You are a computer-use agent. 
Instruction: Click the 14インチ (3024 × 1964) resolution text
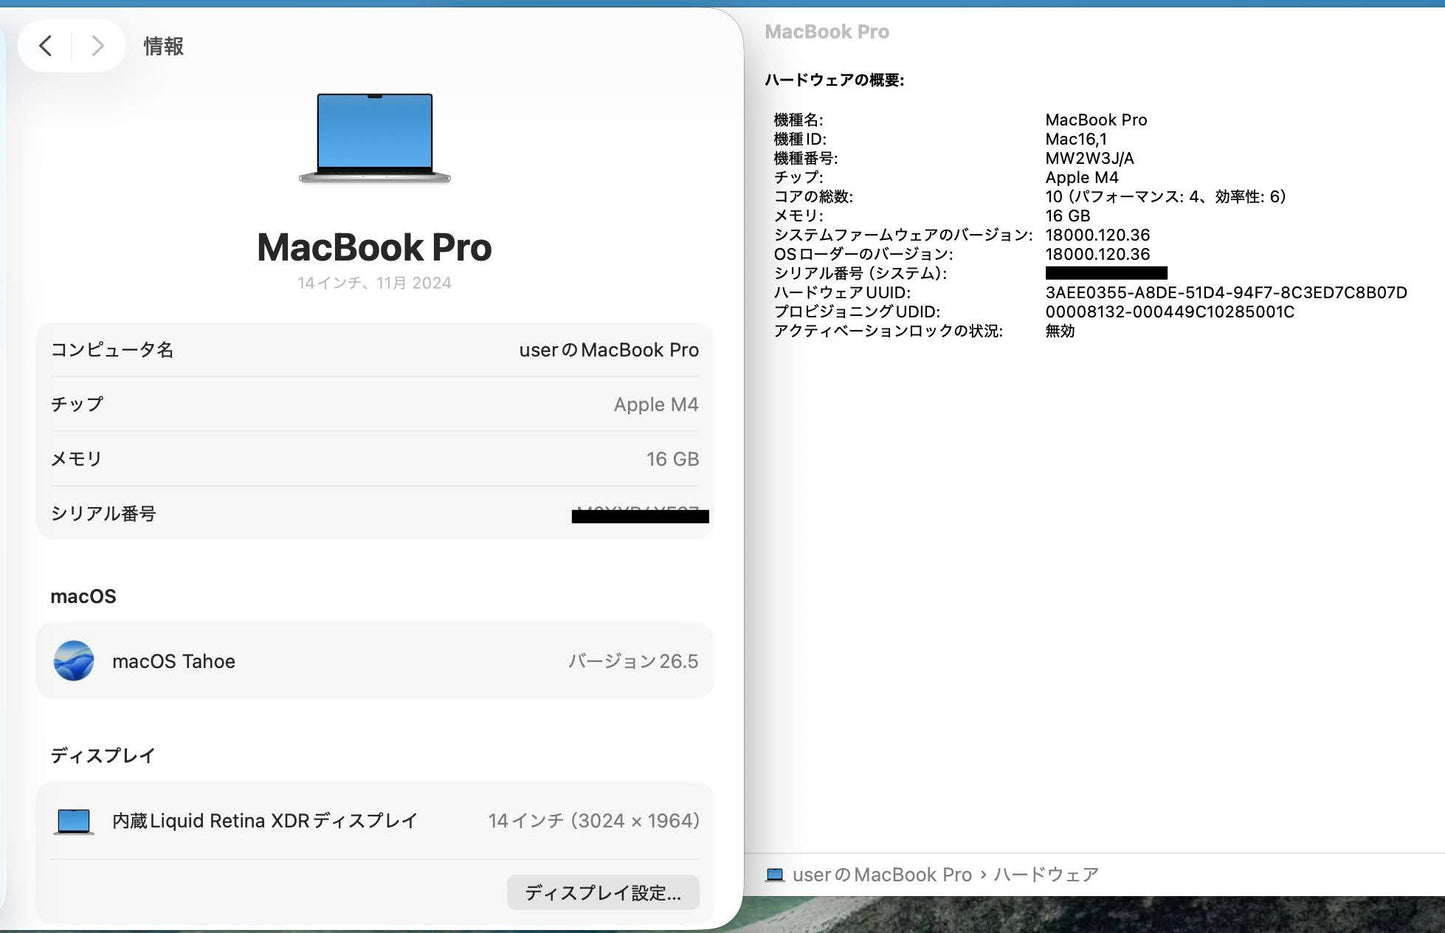(x=594, y=821)
